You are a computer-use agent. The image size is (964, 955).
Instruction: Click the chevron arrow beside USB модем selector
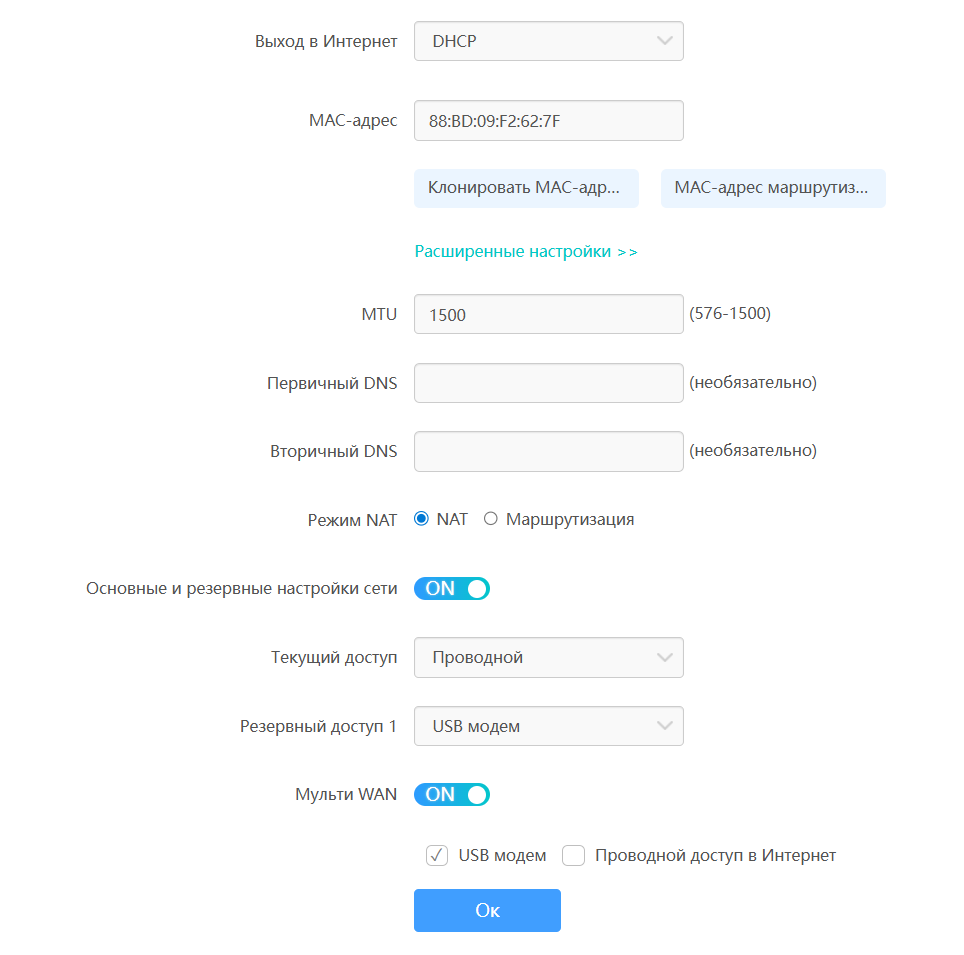pyautogui.click(x=664, y=727)
